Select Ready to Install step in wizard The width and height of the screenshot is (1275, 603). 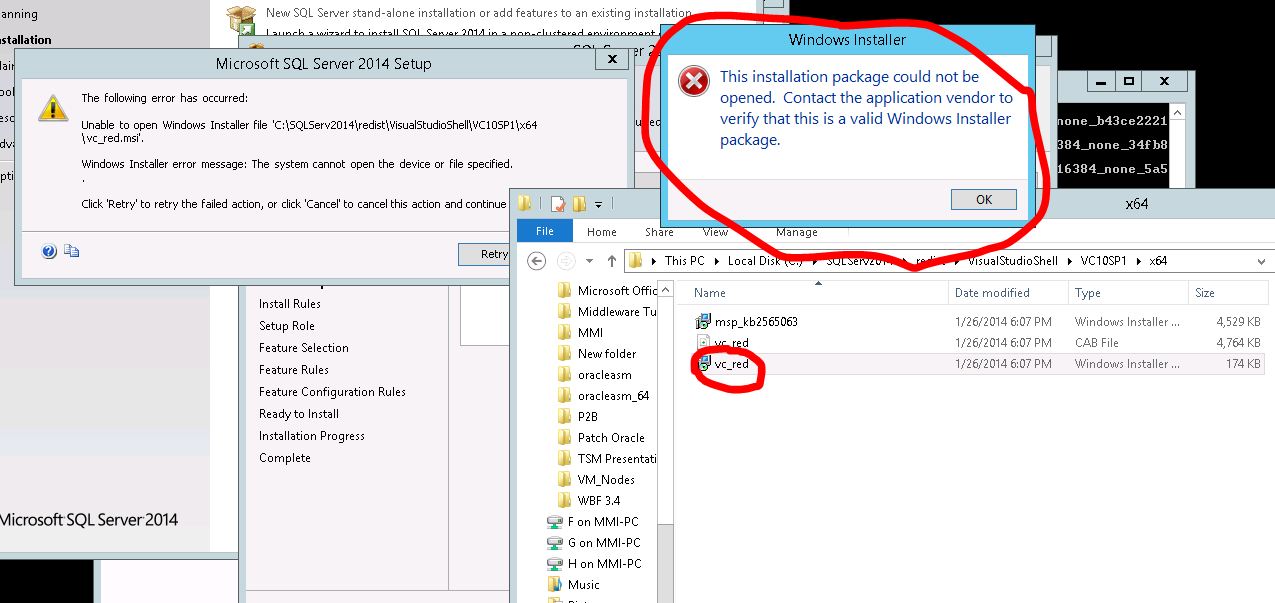pos(299,413)
